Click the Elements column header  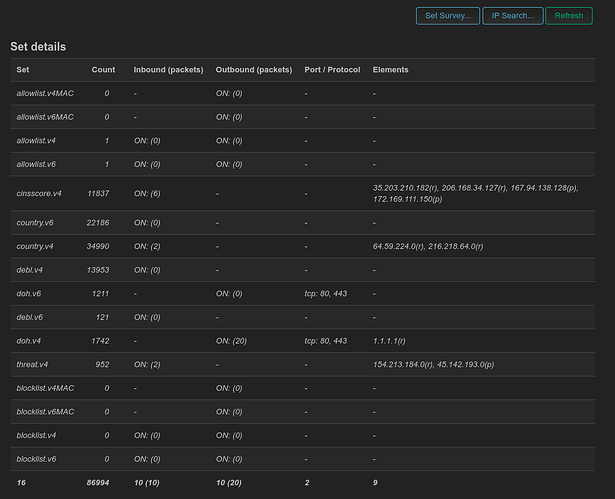tap(390, 70)
